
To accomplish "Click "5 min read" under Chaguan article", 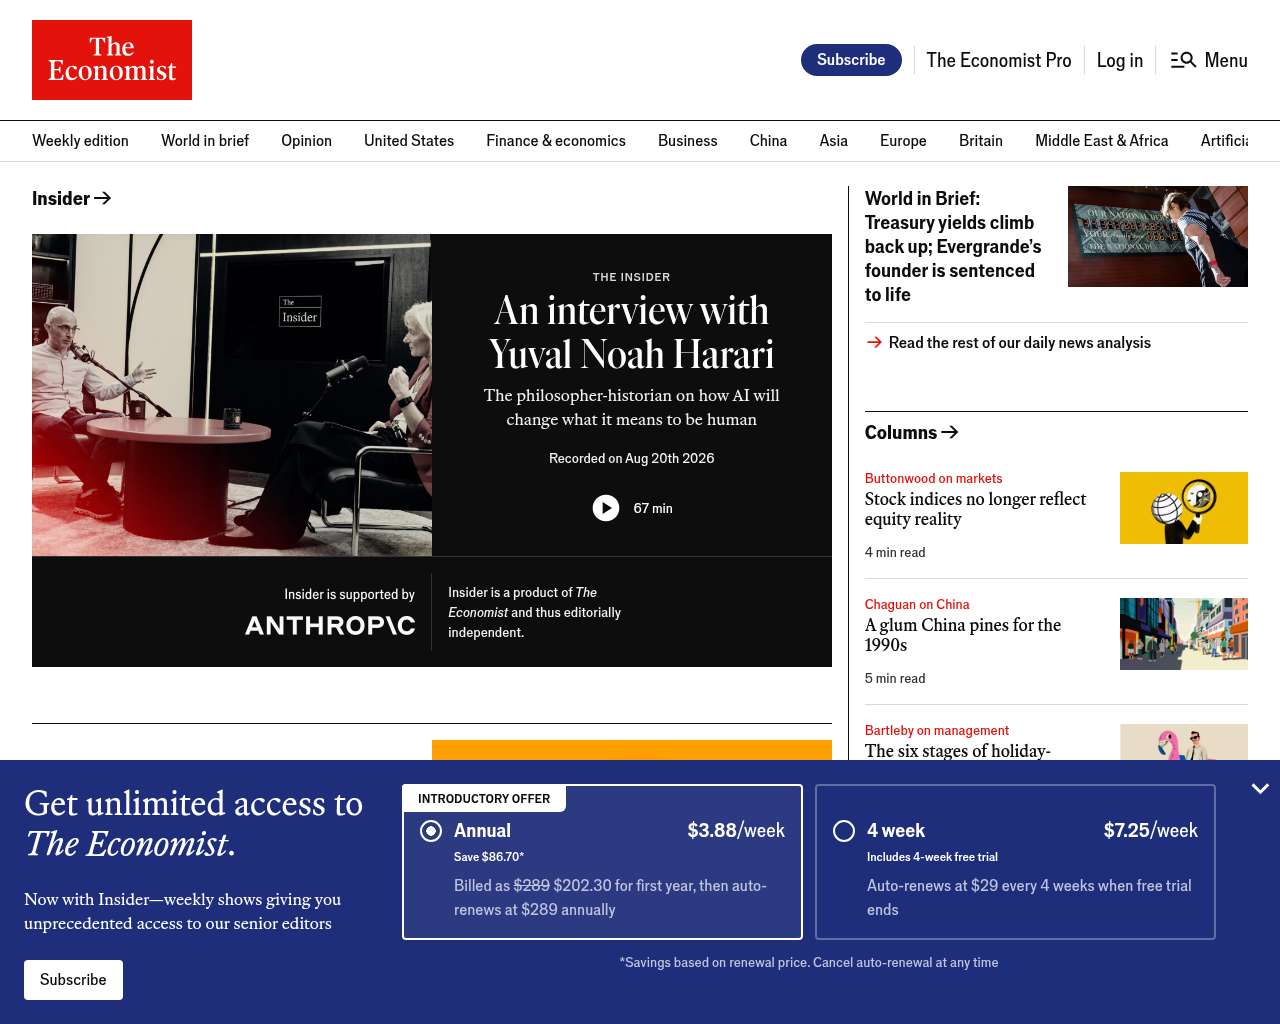I will 895,678.
